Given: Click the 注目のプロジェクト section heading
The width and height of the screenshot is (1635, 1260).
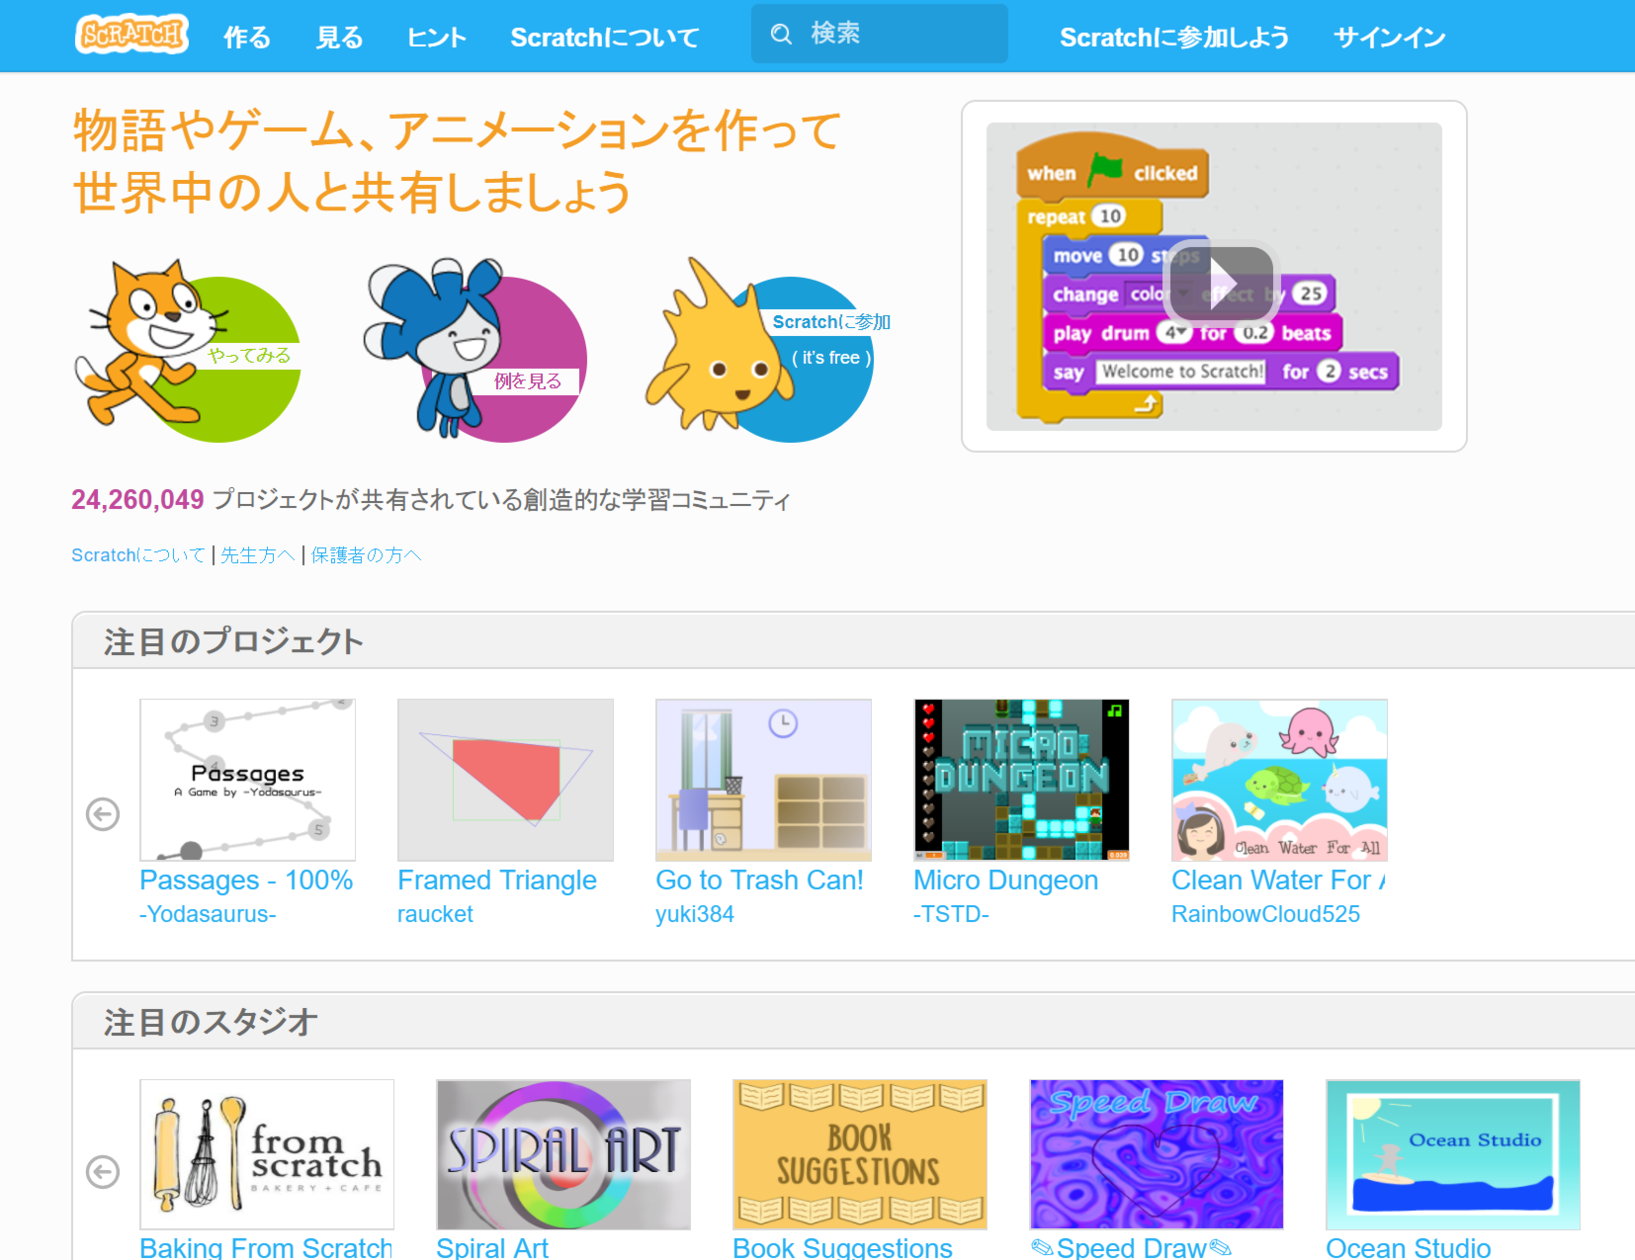Looking at the screenshot, I should click(x=233, y=641).
